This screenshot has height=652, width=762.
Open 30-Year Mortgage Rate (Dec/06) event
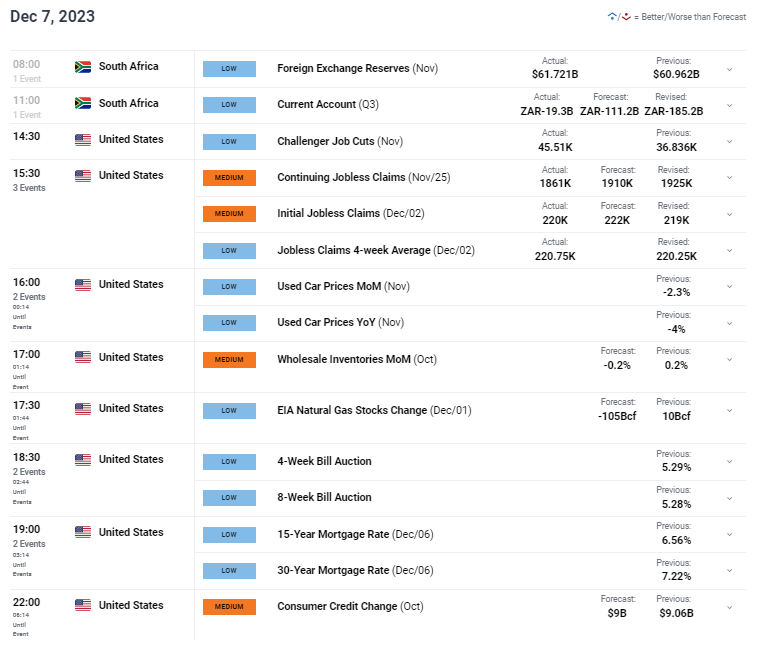[x=355, y=570]
